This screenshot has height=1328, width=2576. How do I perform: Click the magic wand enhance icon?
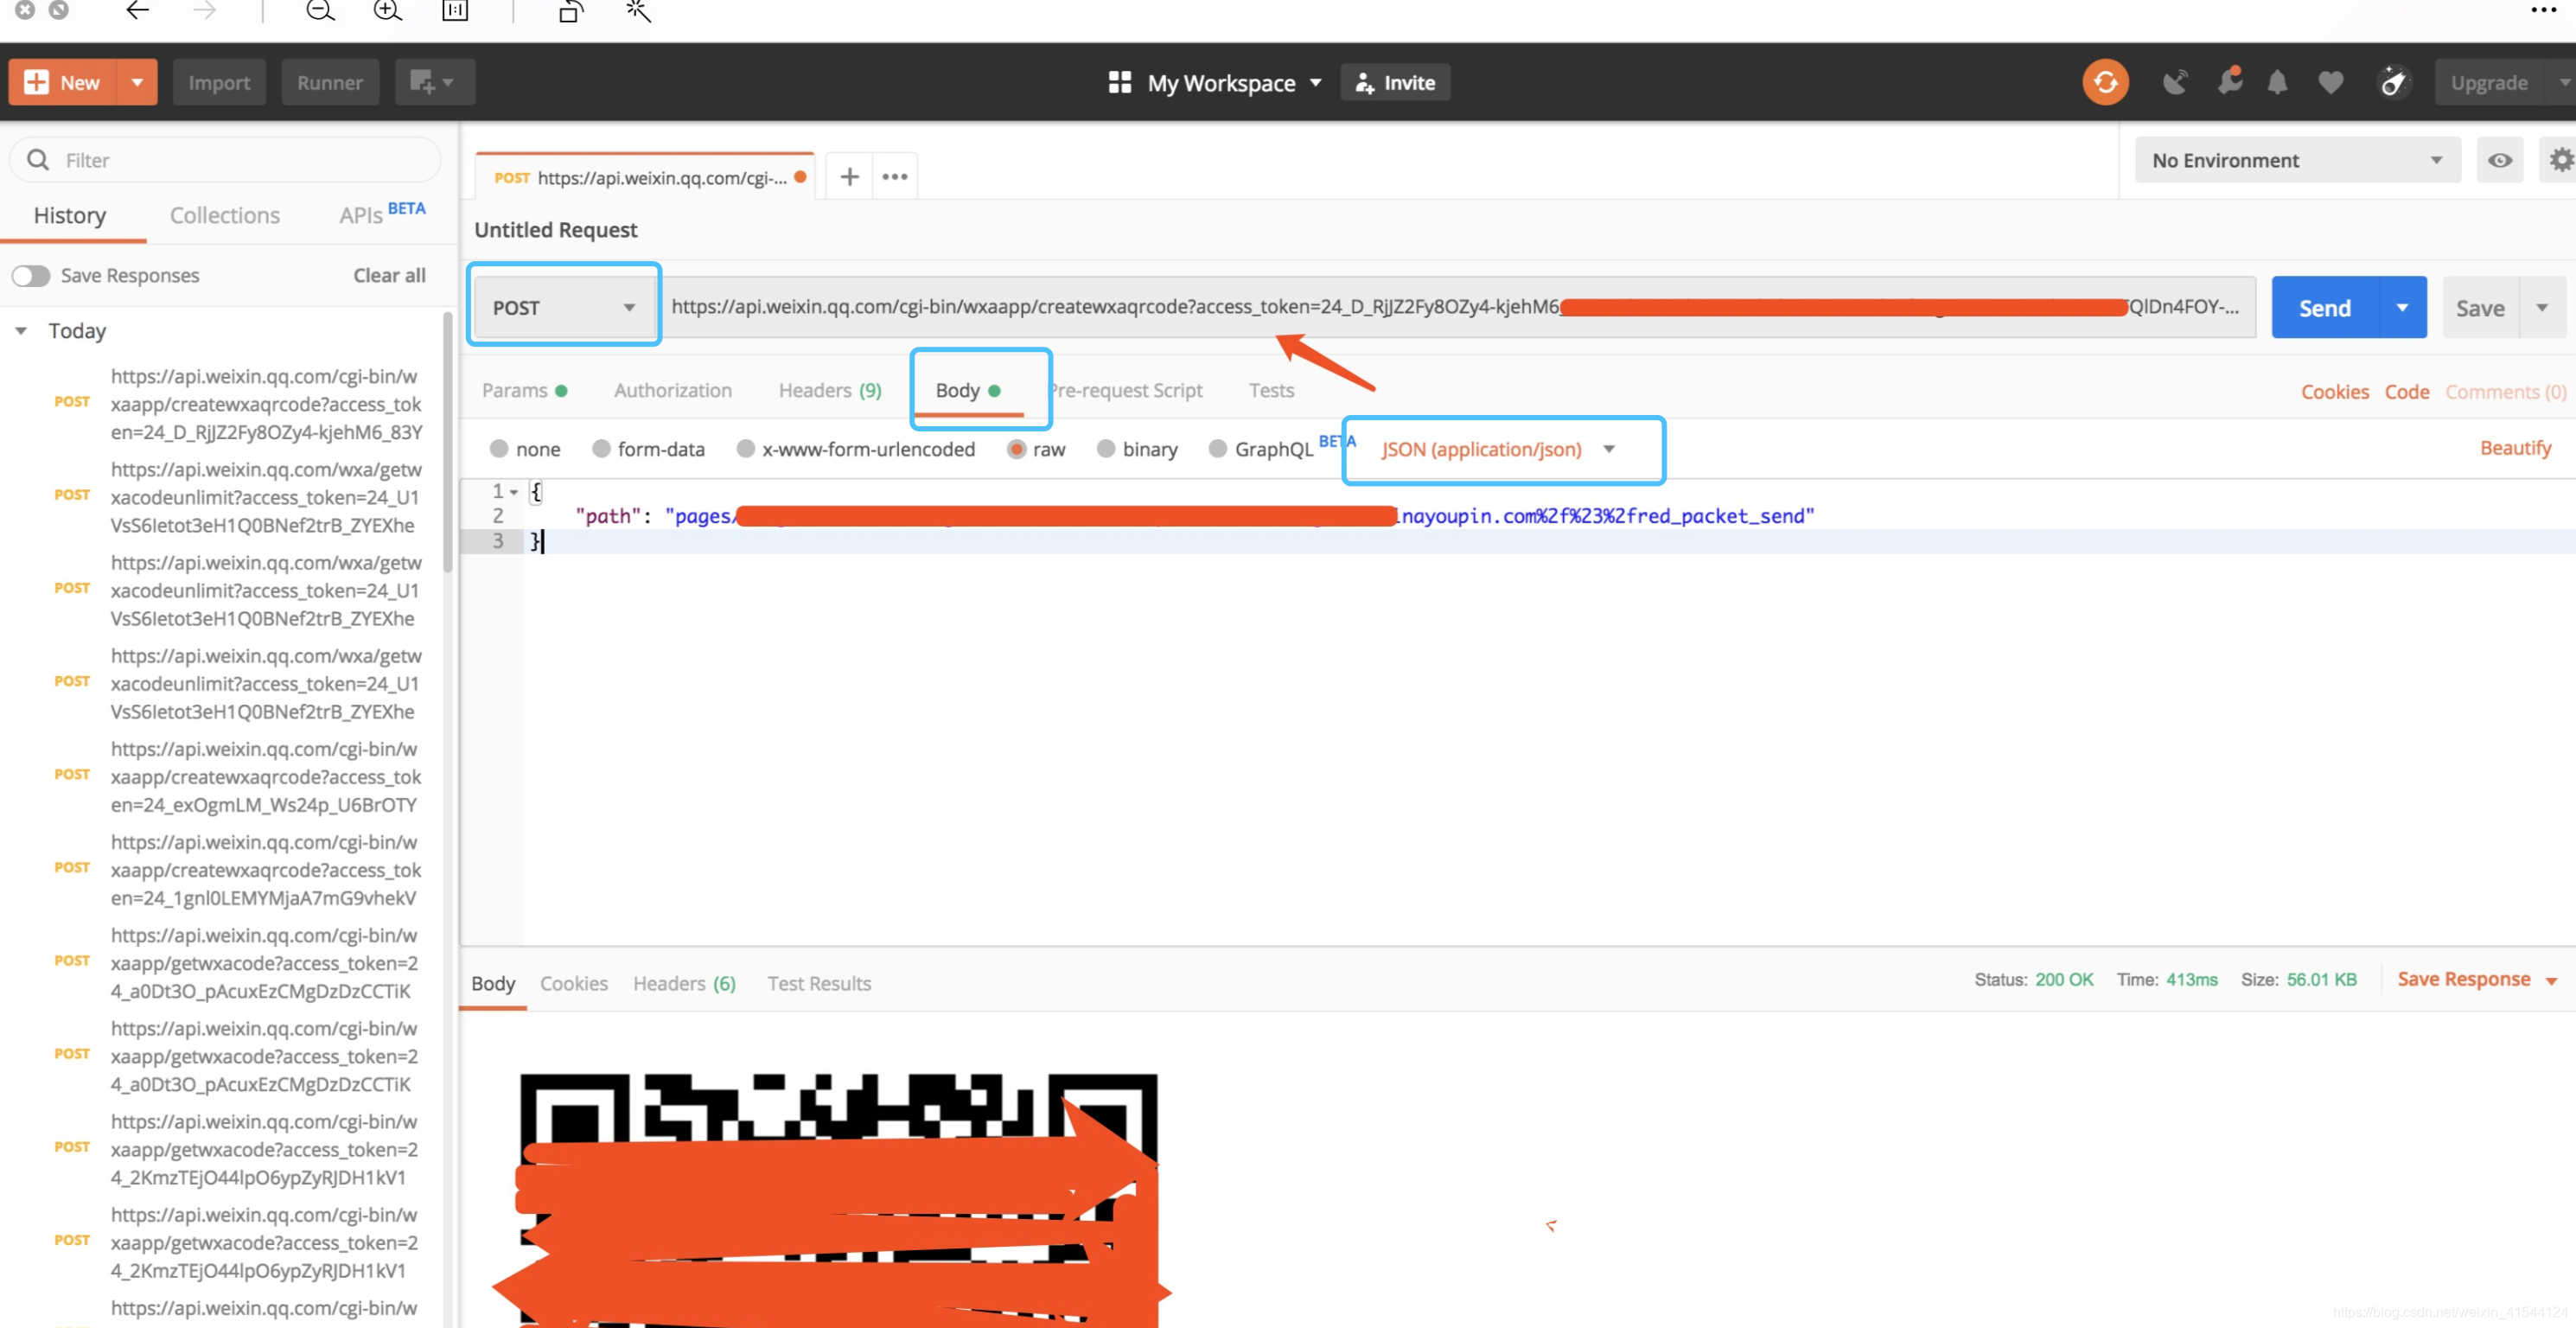[x=638, y=11]
